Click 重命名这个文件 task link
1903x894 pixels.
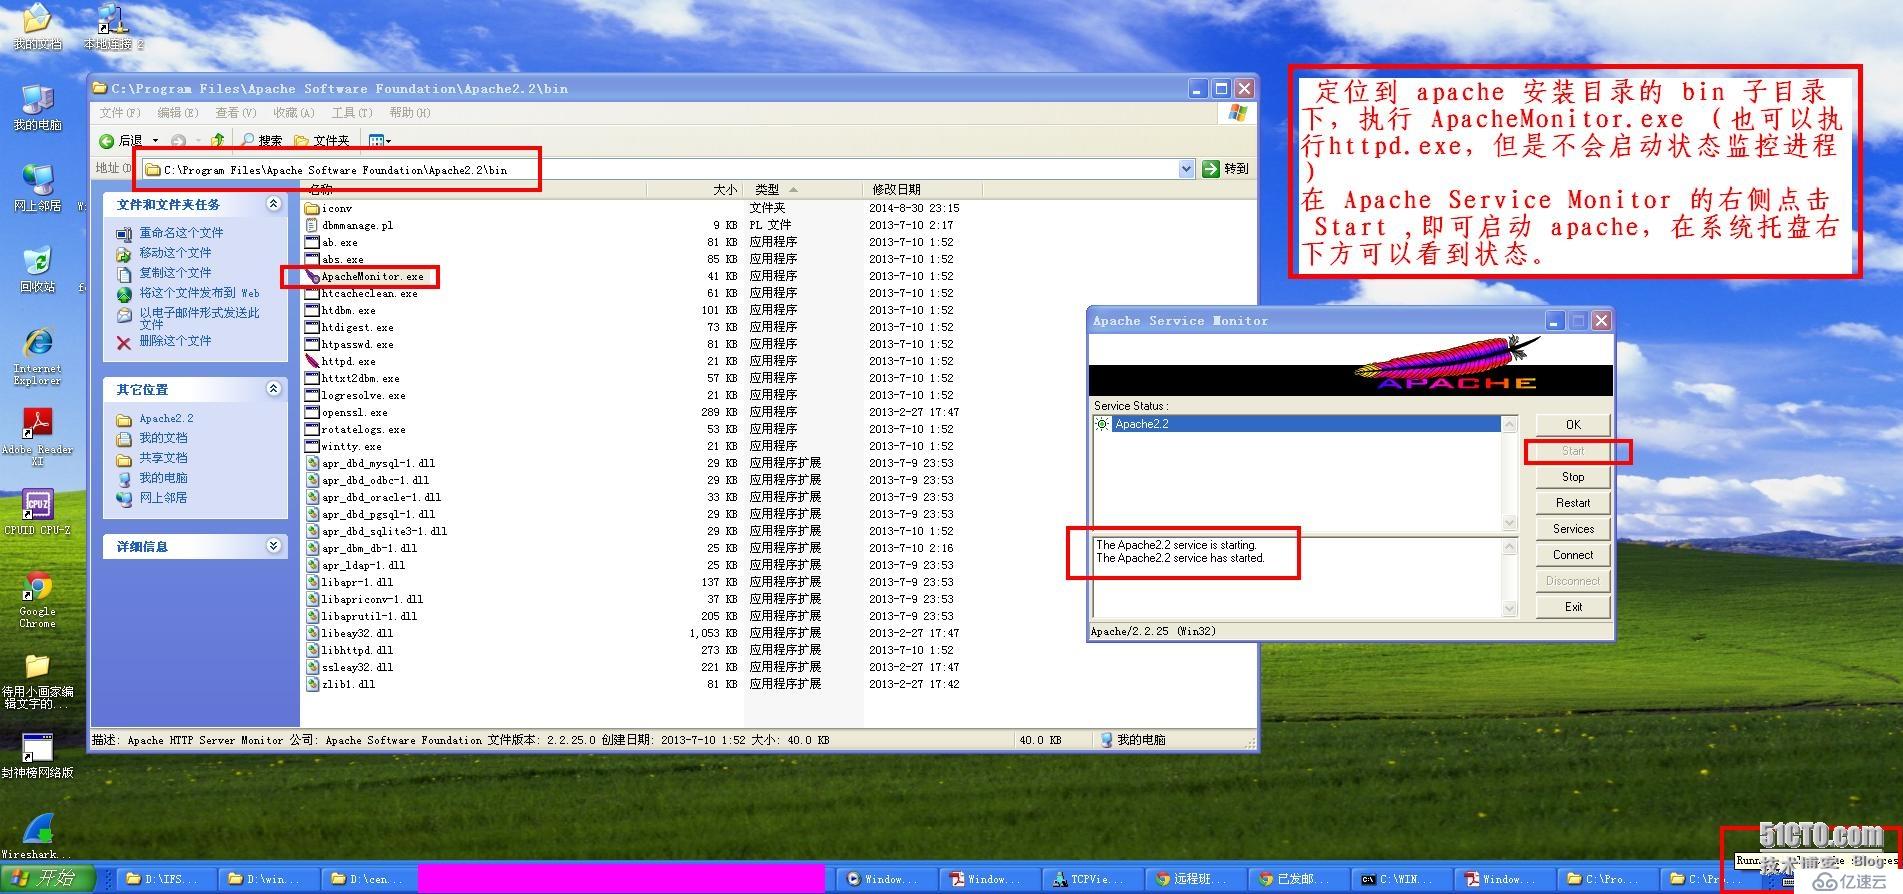(181, 233)
